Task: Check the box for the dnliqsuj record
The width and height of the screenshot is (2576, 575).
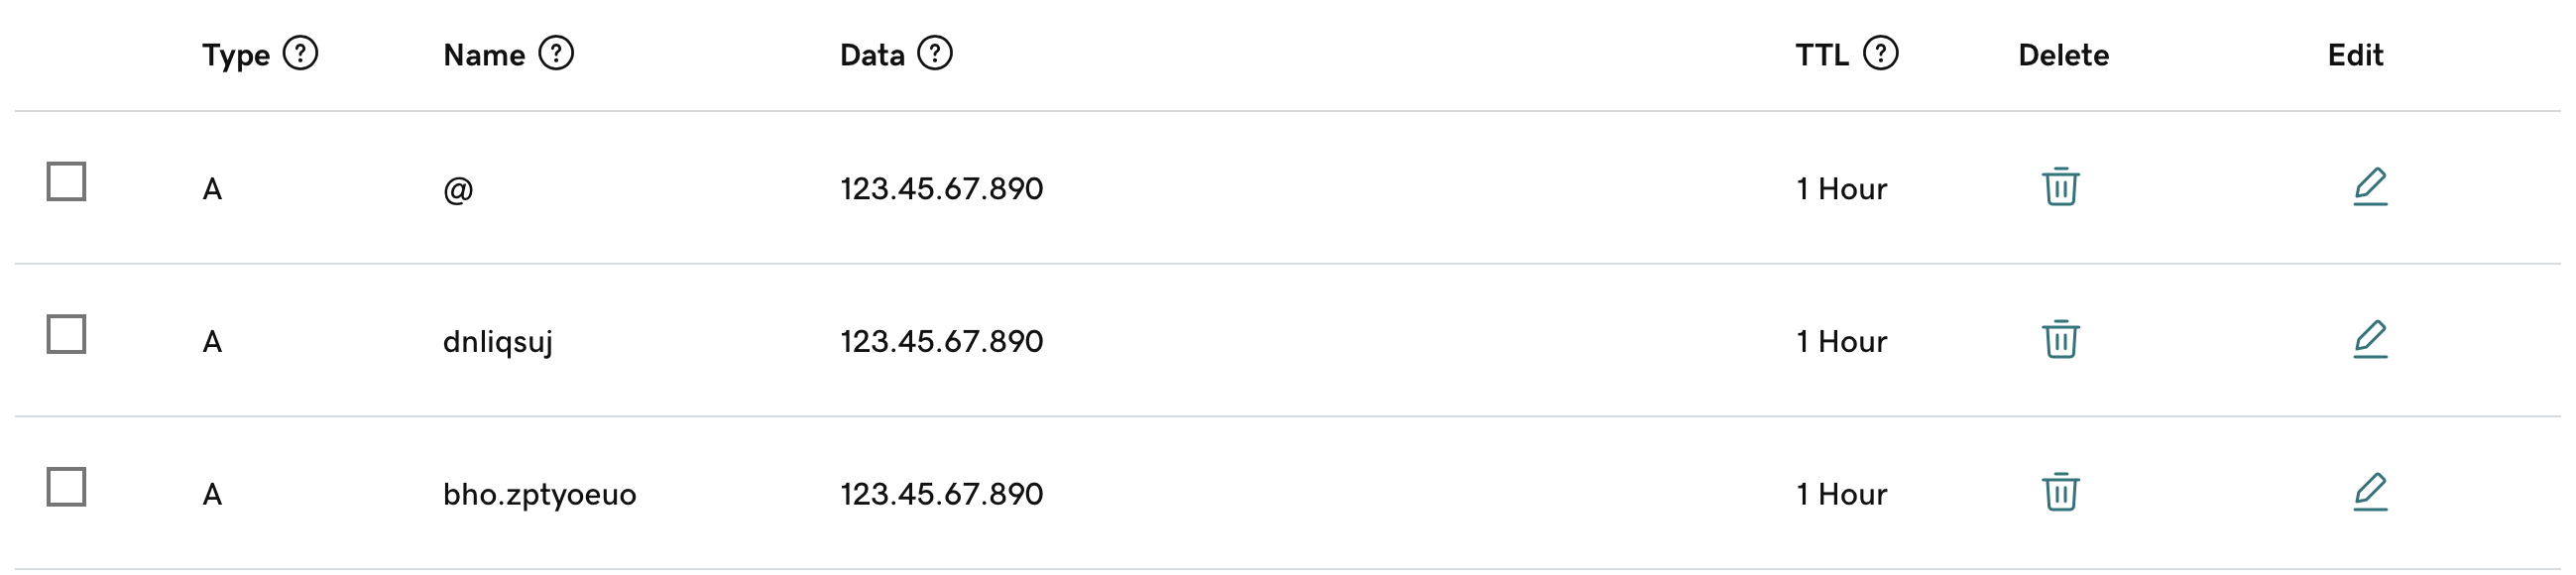Action: (66, 334)
